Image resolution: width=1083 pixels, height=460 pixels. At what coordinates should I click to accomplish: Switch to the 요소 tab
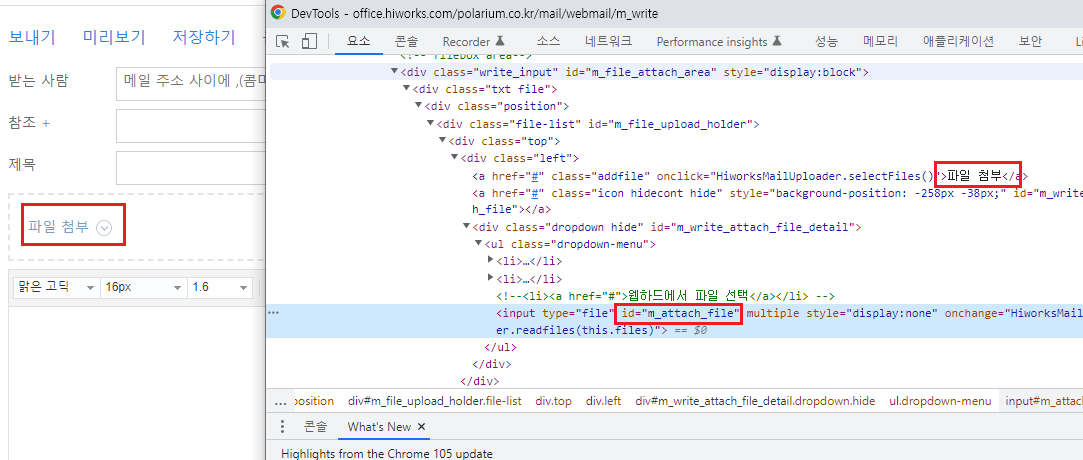pos(358,41)
